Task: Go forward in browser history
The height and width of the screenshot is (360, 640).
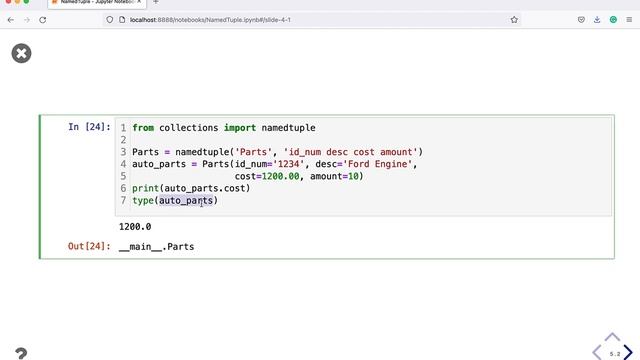Action: click(27, 20)
